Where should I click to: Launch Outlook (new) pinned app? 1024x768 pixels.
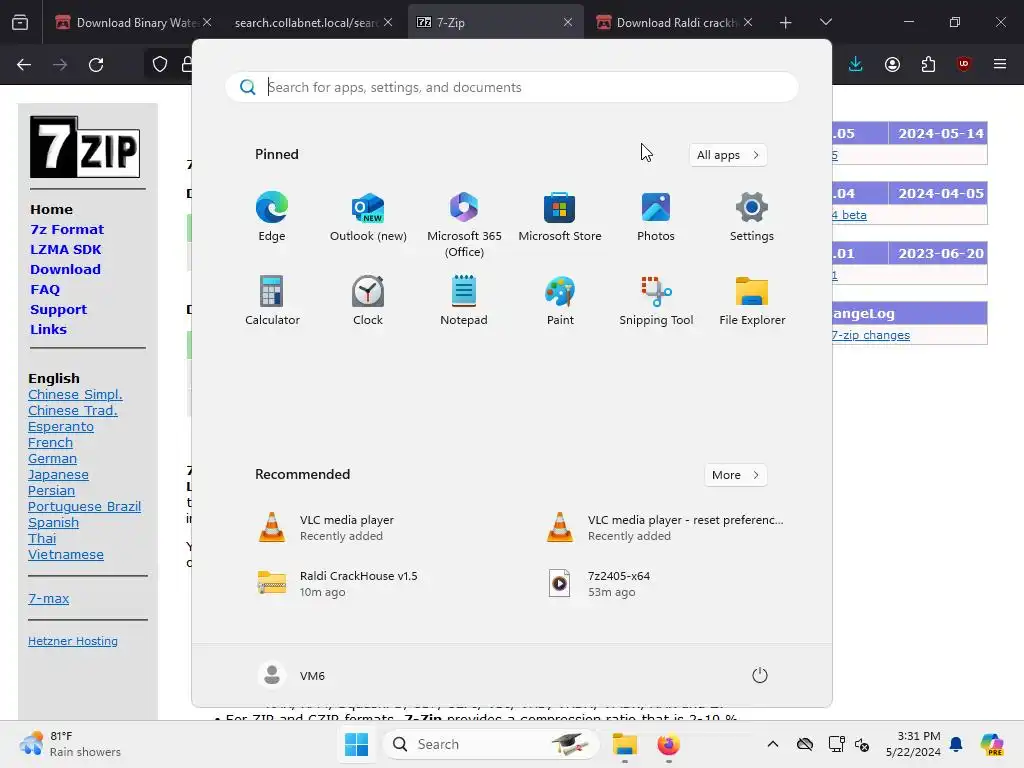coord(368,217)
